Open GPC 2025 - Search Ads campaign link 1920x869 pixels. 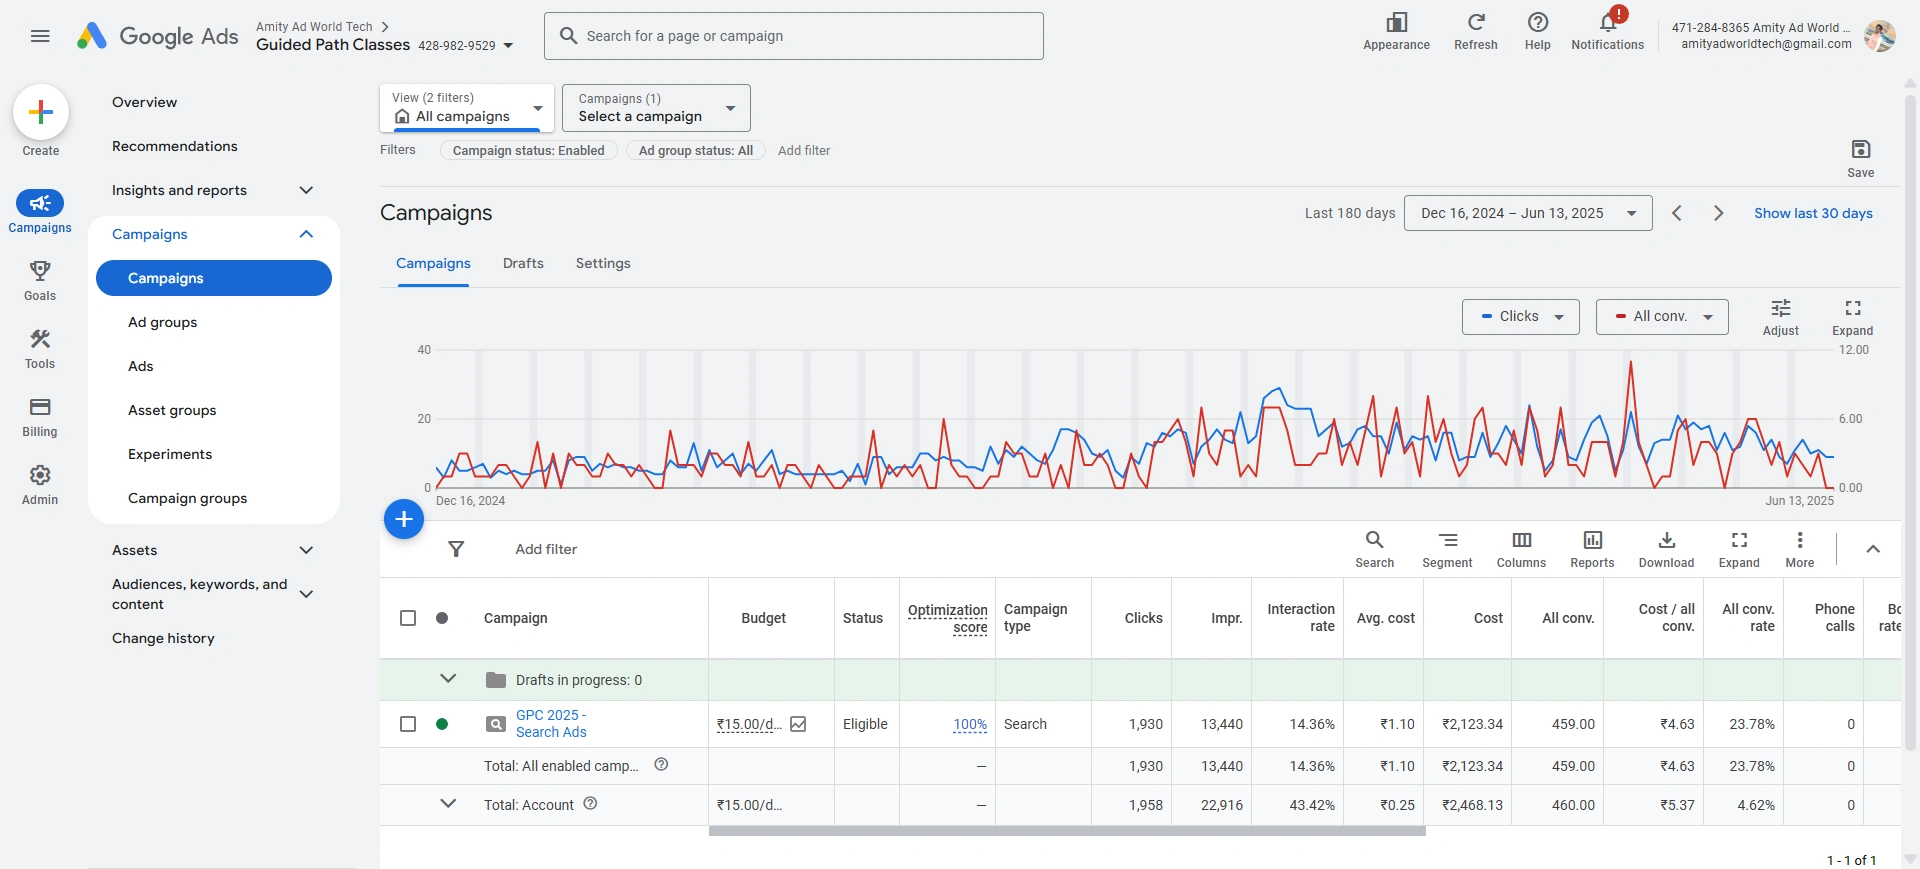[550, 723]
